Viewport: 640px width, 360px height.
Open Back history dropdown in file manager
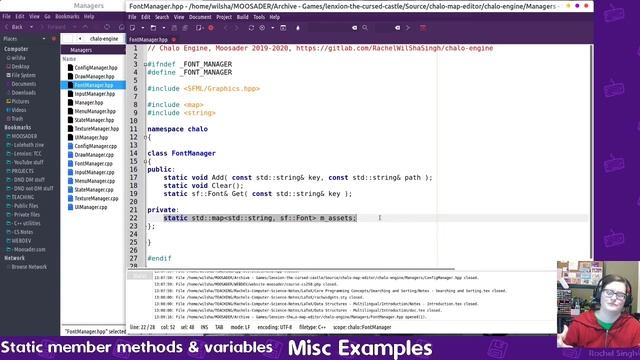(x=31, y=27)
